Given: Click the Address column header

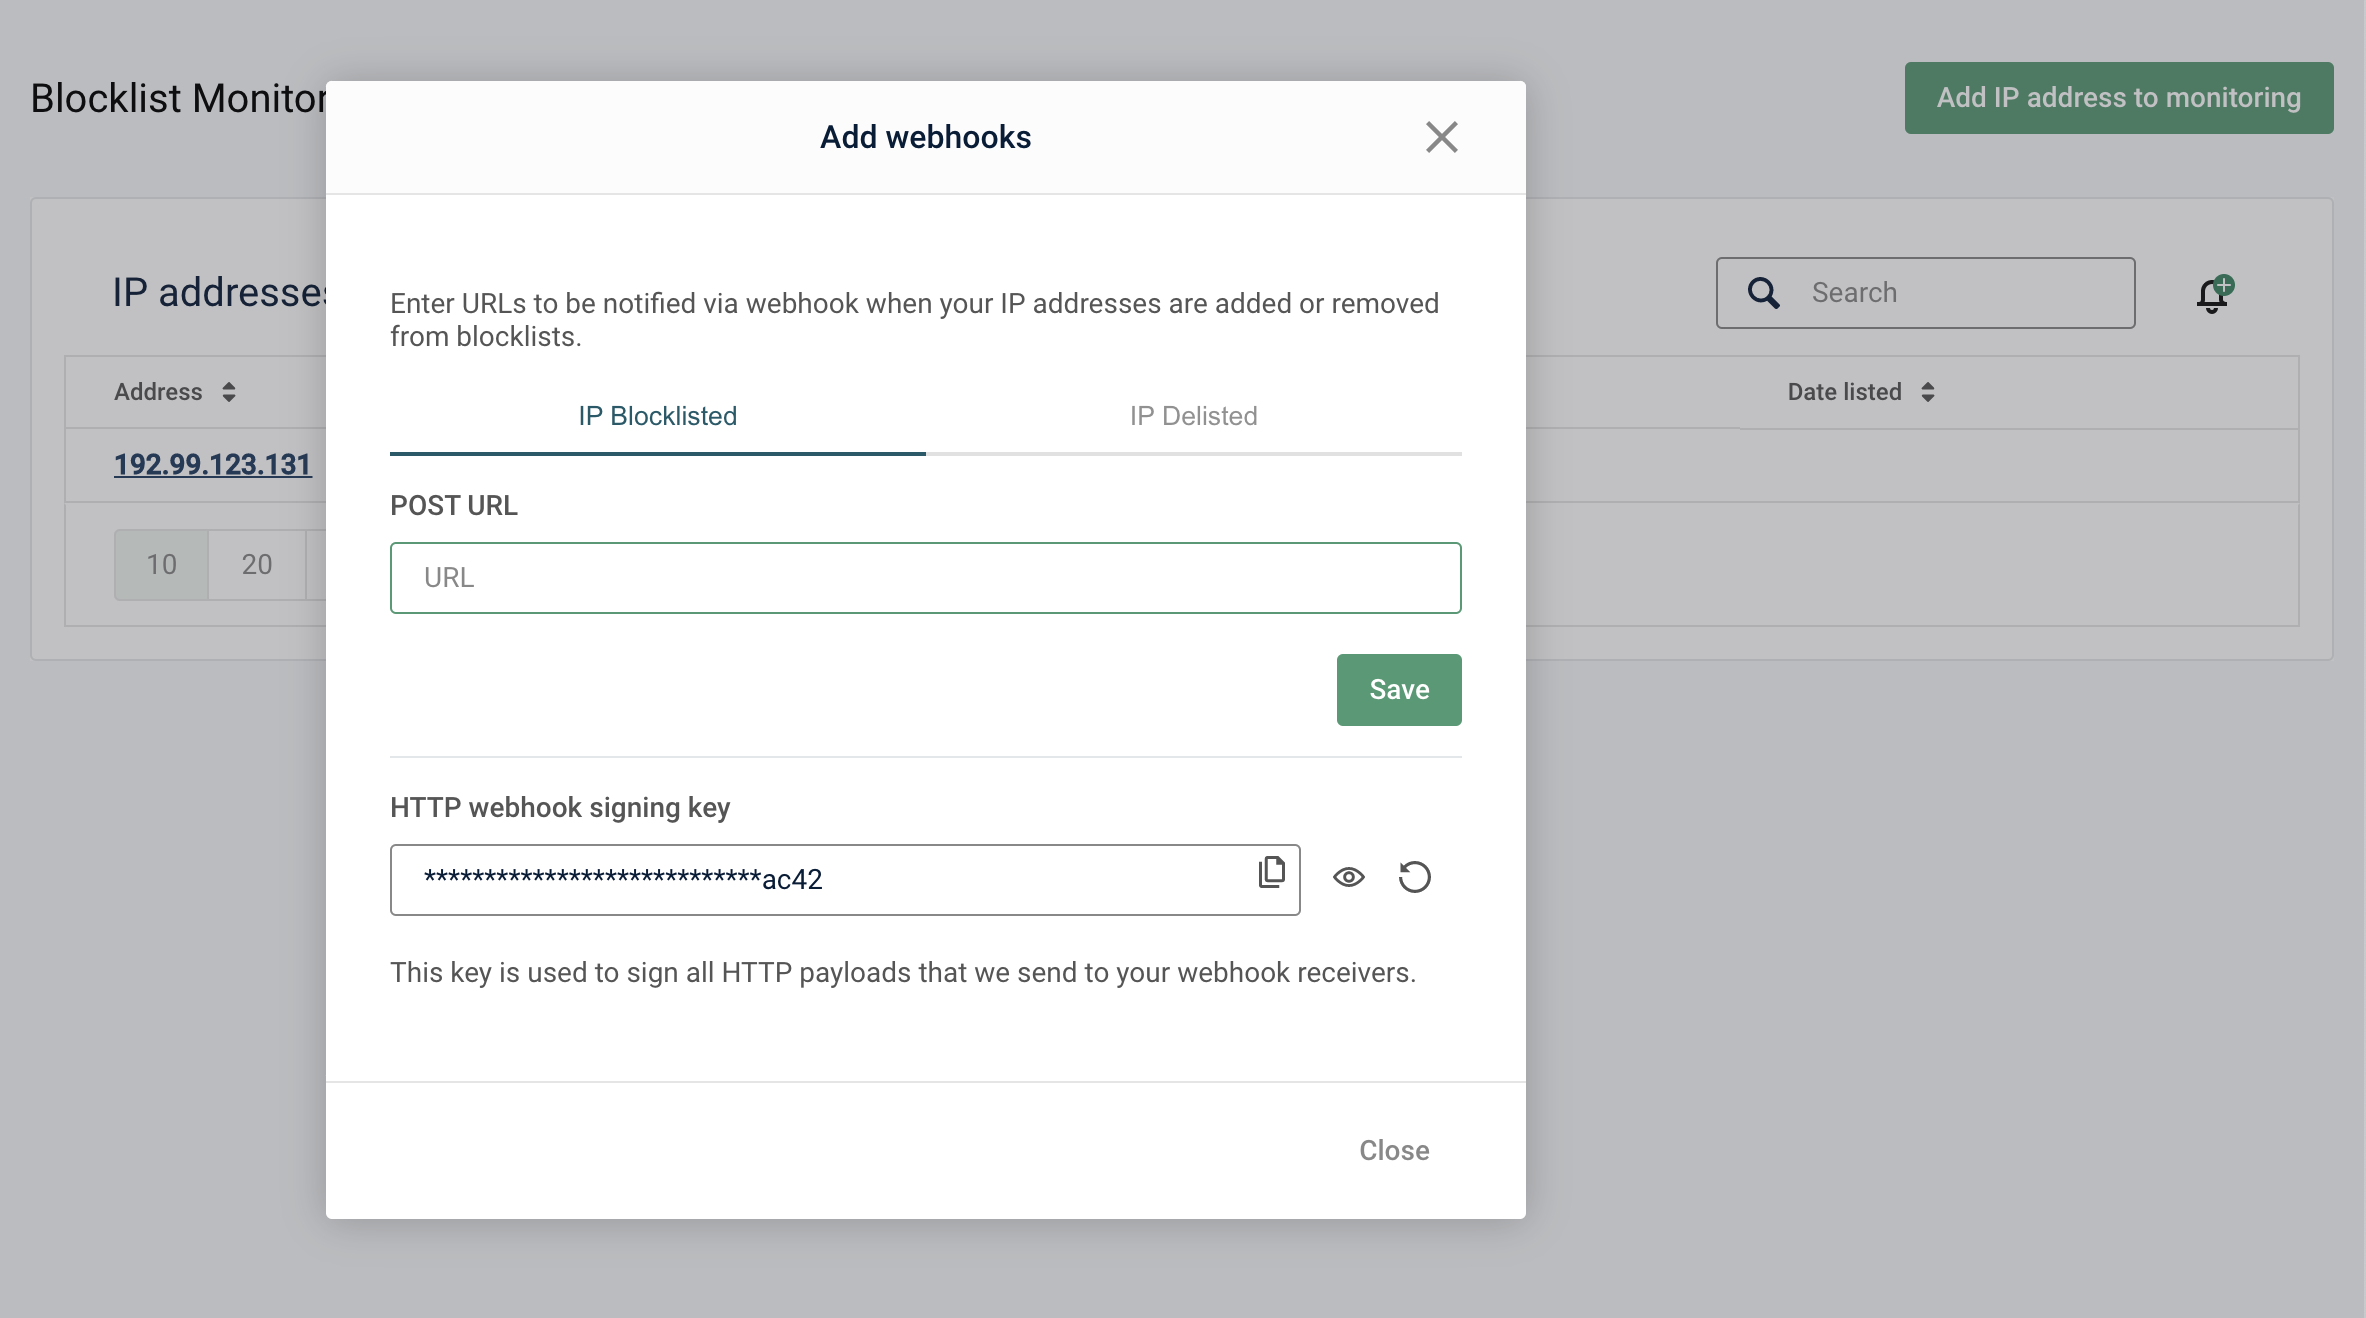Looking at the screenshot, I should click(158, 392).
